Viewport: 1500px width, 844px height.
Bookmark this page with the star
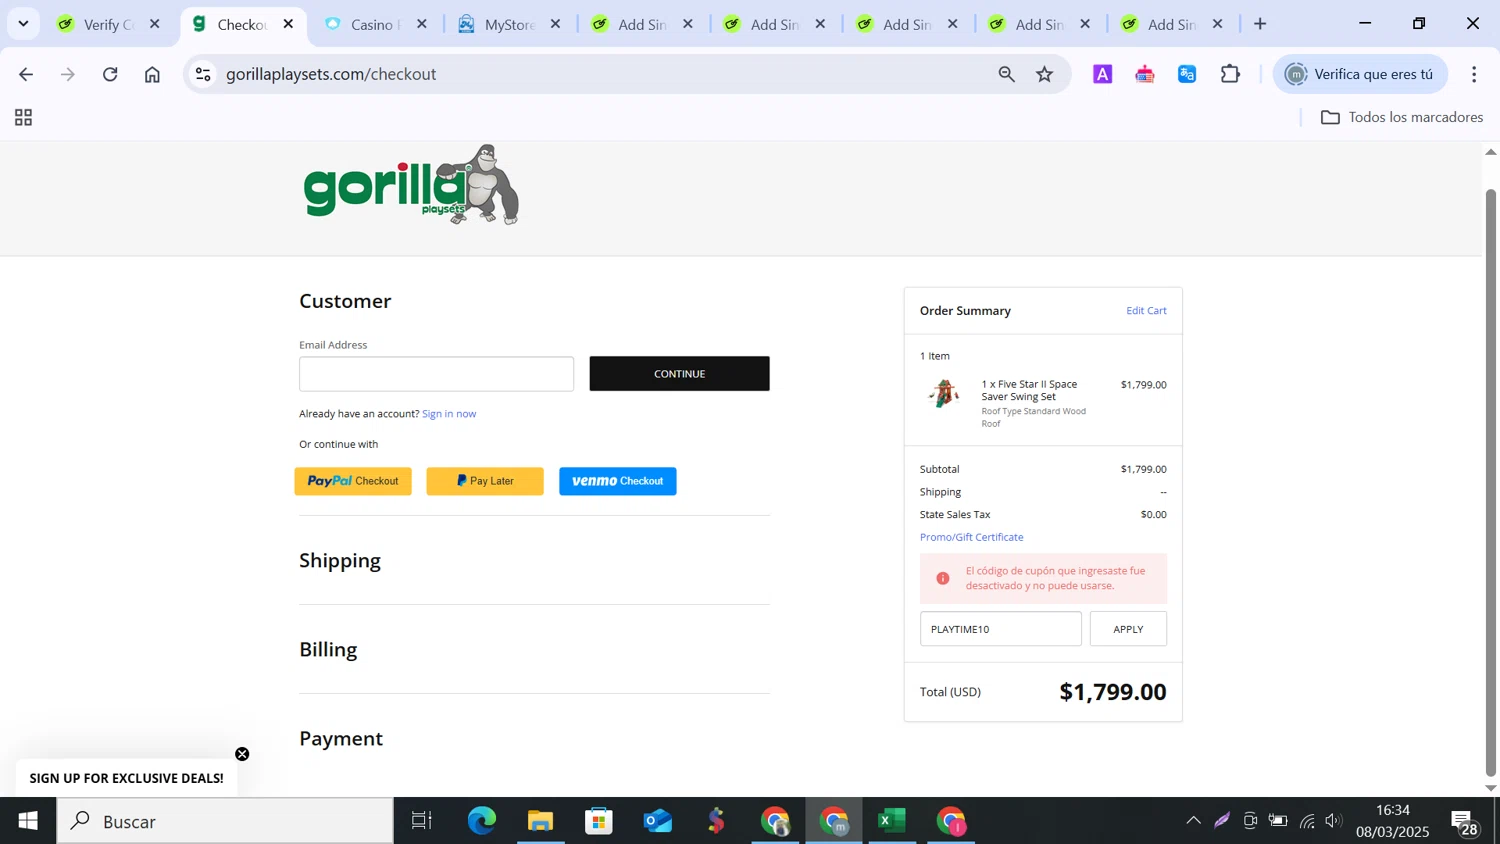pos(1045,74)
